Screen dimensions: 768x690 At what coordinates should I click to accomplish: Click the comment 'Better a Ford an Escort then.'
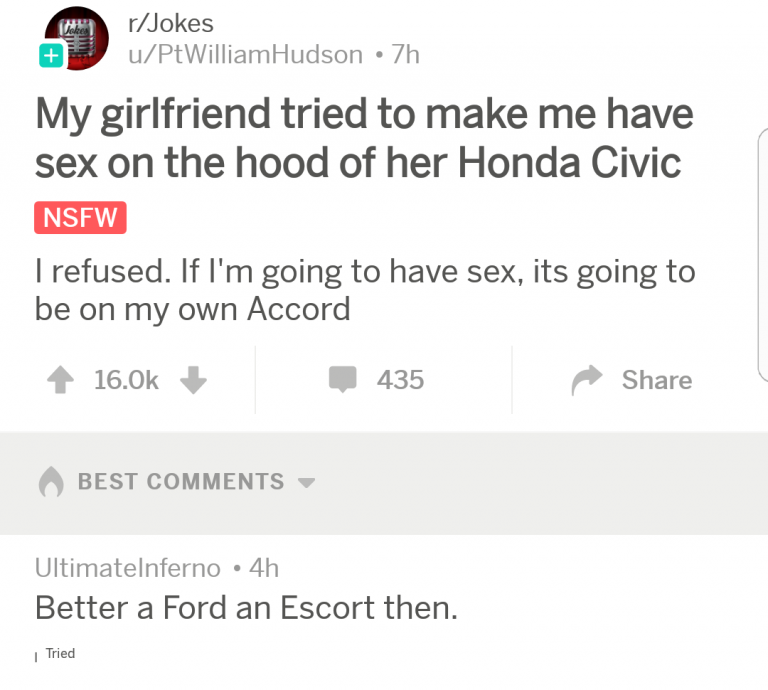click(246, 608)
